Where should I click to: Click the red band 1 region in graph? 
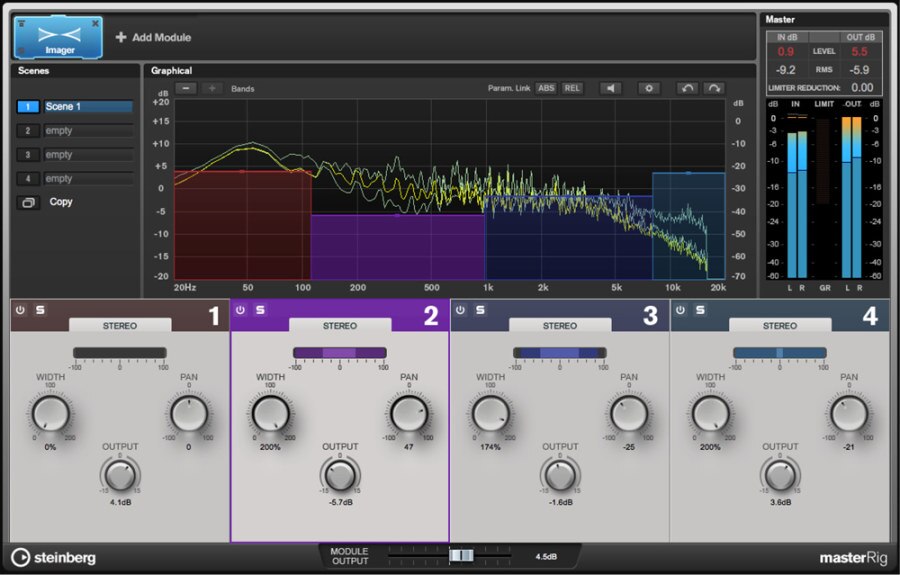(x=243, y=225)
